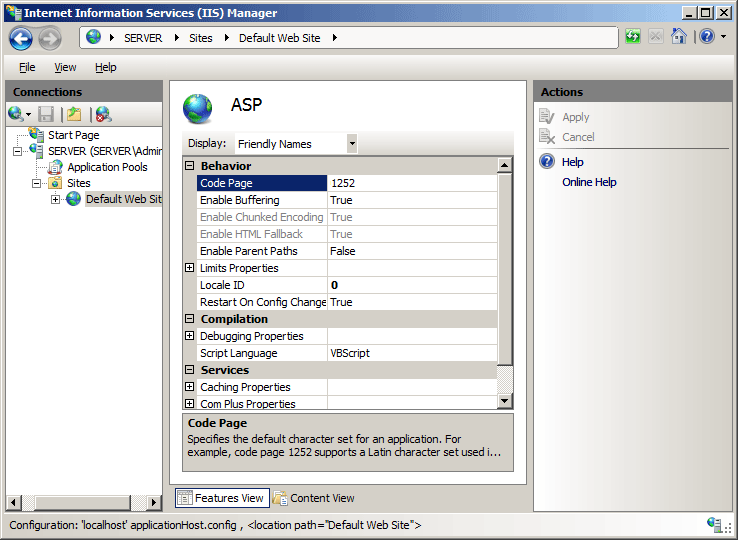738x540 pixels.
Task: Collapse the SERVER tree node
Action: click(17, 151)
